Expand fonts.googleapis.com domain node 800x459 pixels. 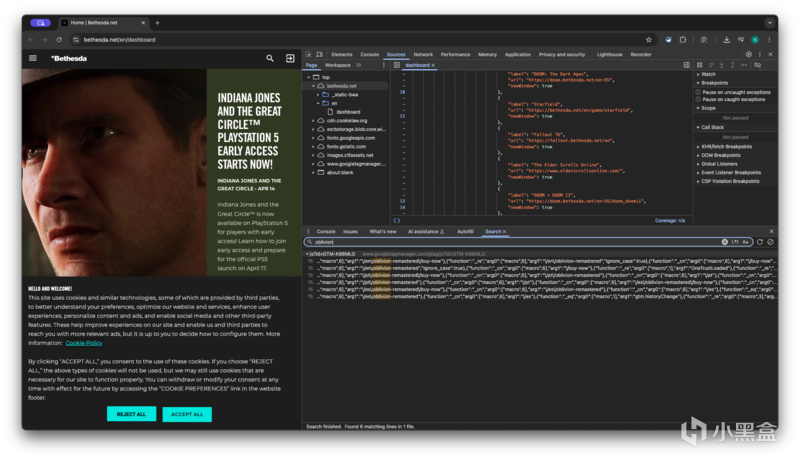313,138
